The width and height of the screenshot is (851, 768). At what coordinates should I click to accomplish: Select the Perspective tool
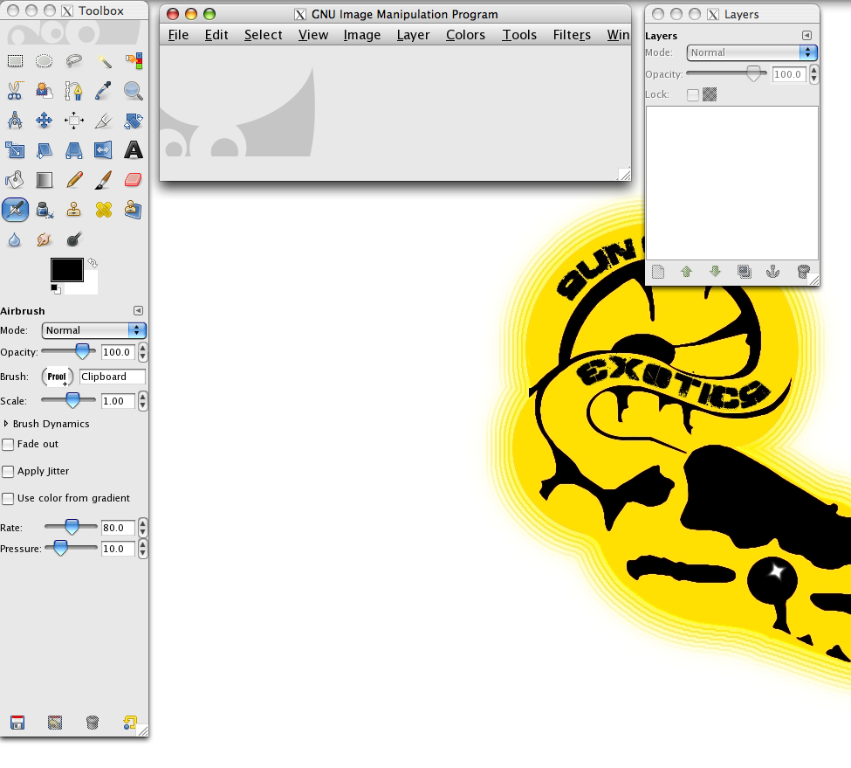point(74,150)
